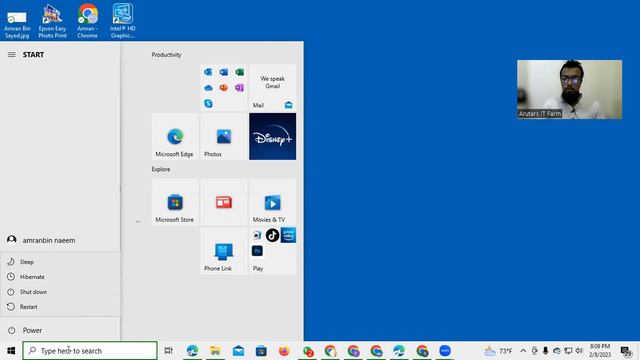The image size is (640, 360).
Task: Show hidden icons in system tray
Action: coord(523,351)
